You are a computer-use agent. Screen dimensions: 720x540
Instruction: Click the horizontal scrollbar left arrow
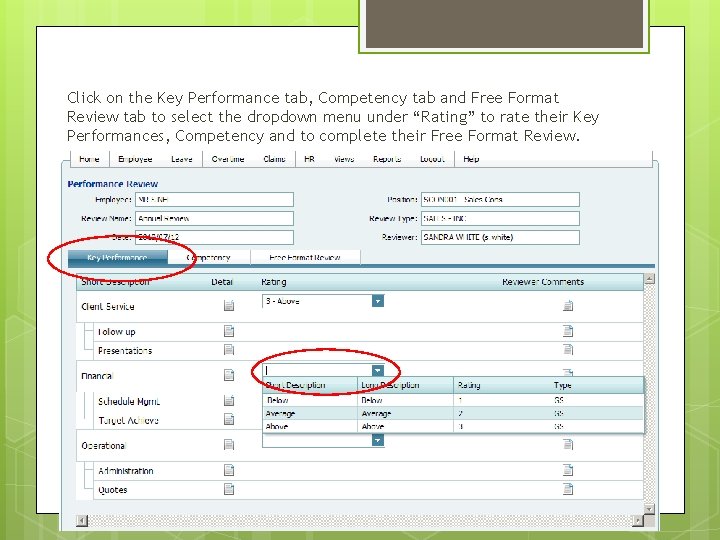tap(82, 520)
